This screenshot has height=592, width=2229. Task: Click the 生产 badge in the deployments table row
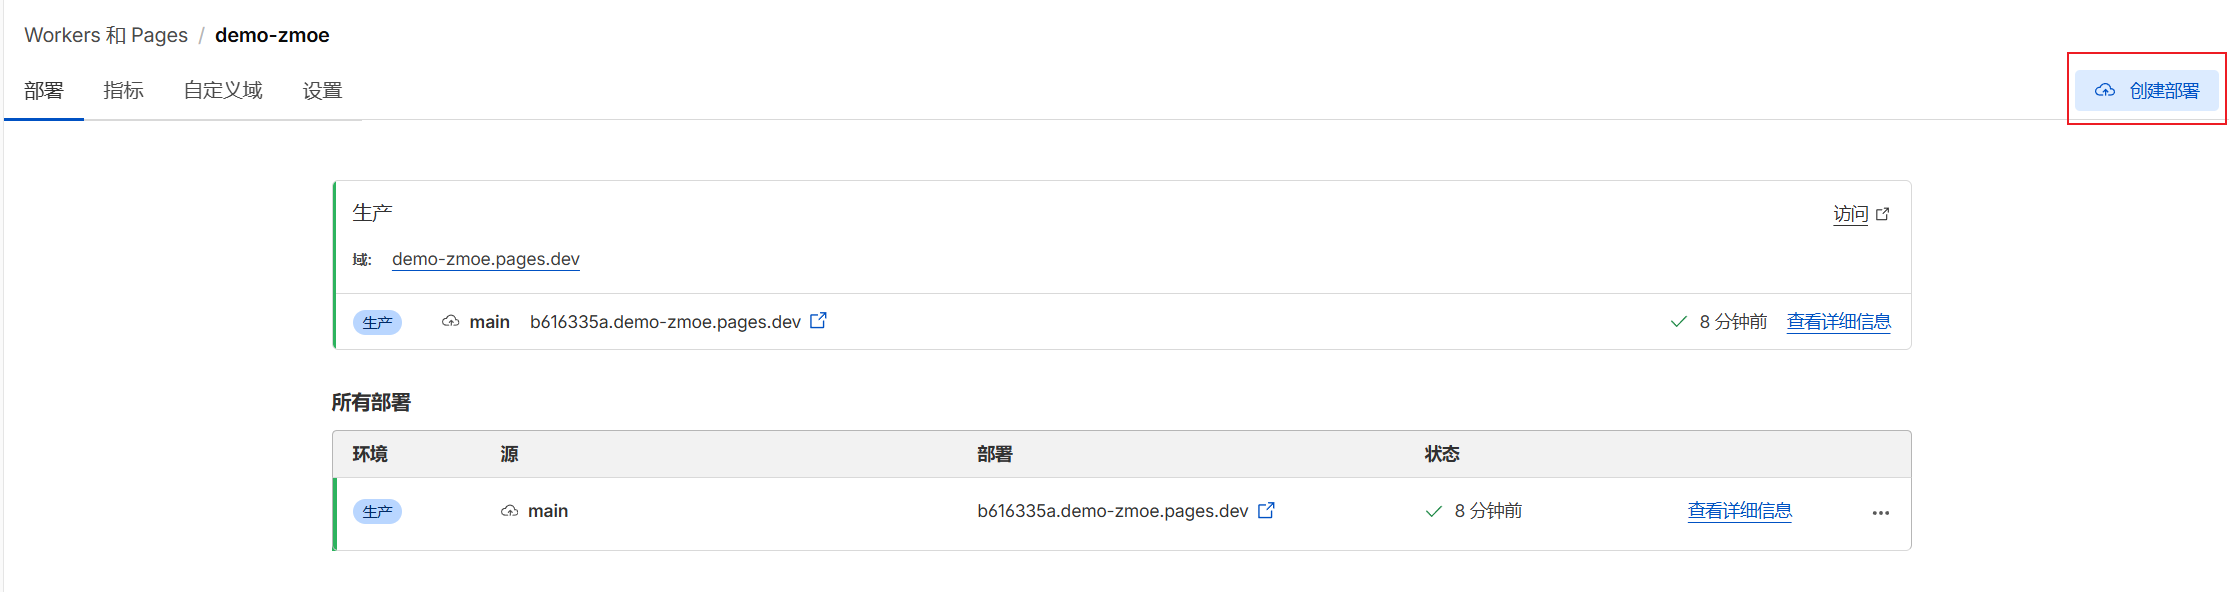coord(377,512)
